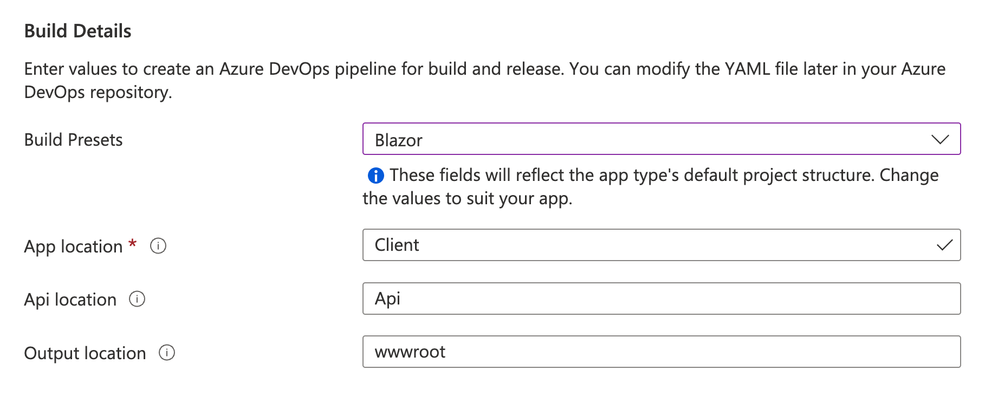
Task: Click the info icon beside Api location
Action: coord(138,299)
